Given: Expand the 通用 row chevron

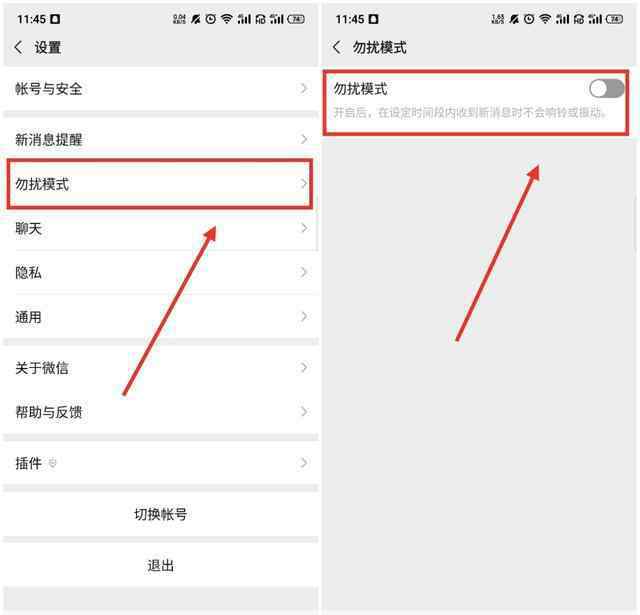Looking at the screenshot, I should tap(303, 316).
